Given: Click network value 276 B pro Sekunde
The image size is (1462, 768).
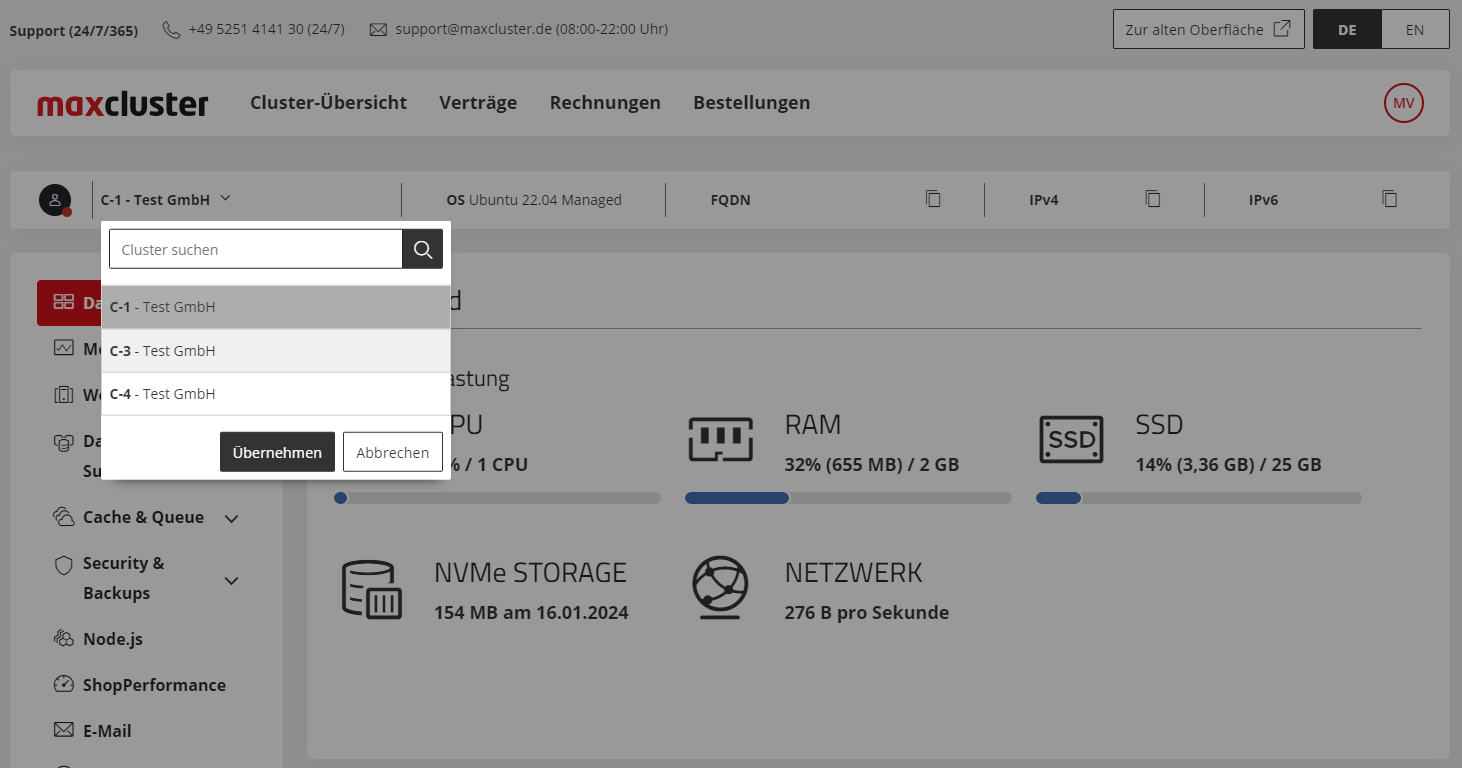Looking at the screenshot, I should click(x=867, y=613).
